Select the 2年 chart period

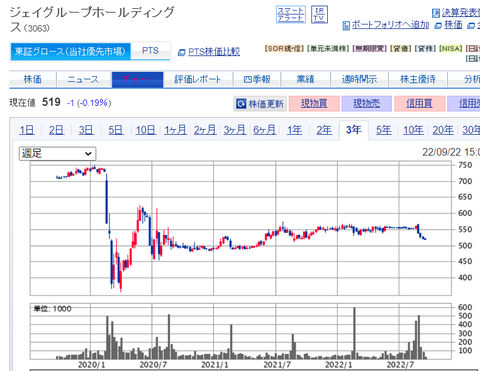[x=324, y=130]
